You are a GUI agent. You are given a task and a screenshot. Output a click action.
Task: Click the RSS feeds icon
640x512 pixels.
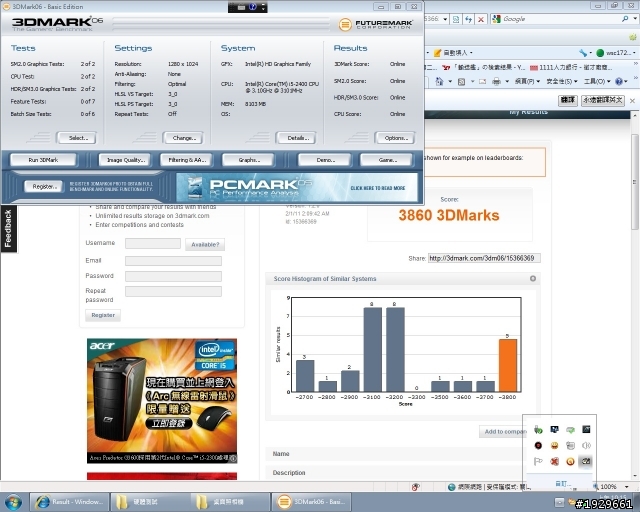pos(461,81)
